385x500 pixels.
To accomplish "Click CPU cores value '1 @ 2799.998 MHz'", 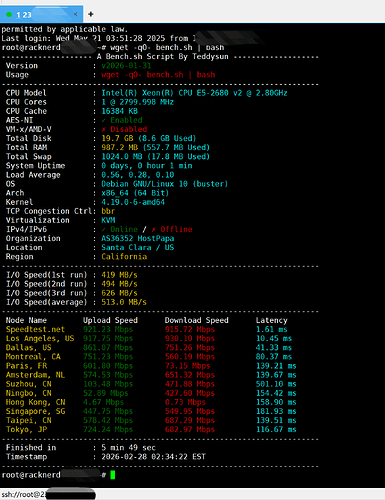I will point(138,102).
